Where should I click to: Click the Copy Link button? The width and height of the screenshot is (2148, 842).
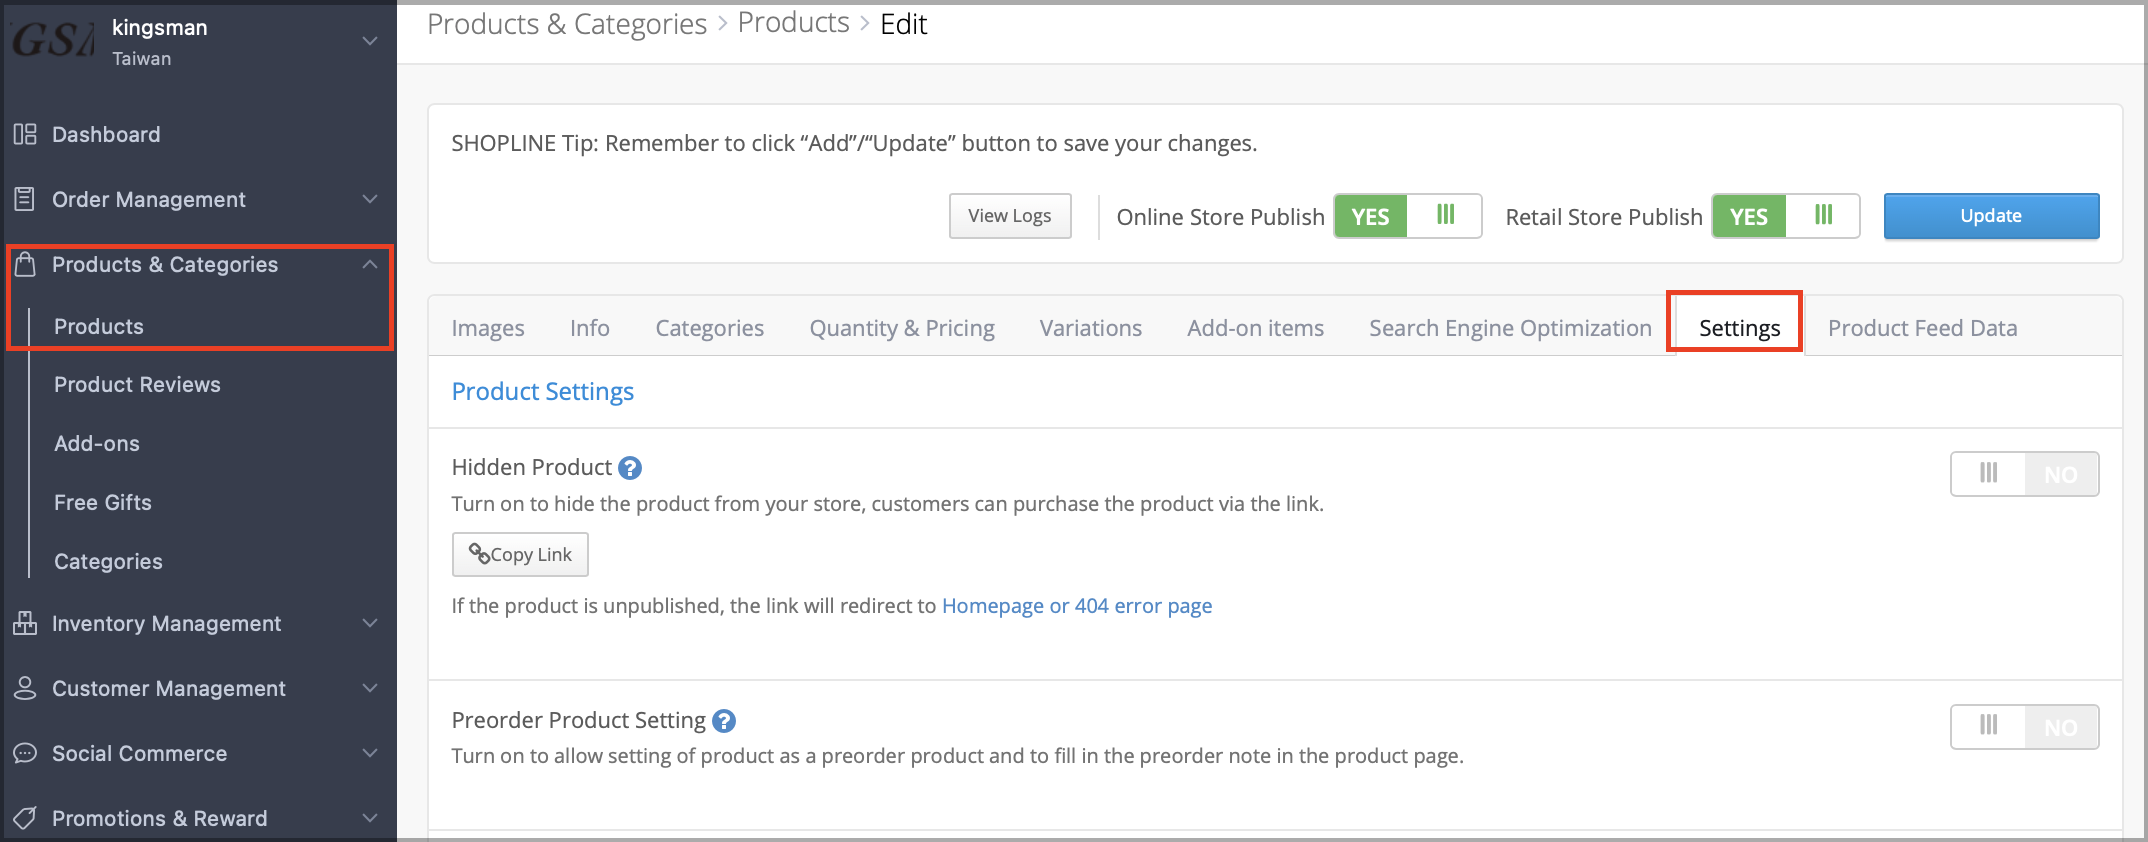click(520, 554)
